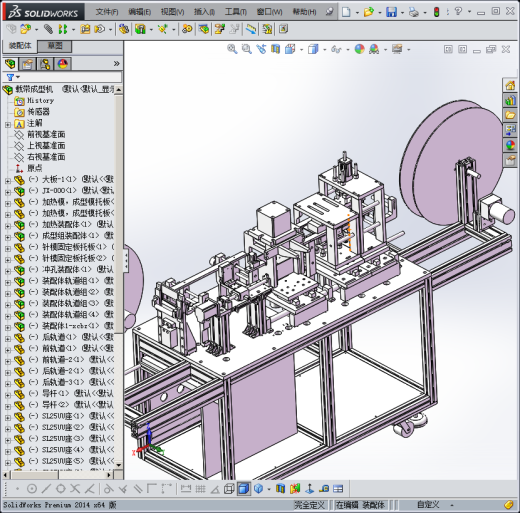The height and width of the screenshot is (513, 520).
Task: Click the tree filter funnel icon
Action: pos(10,77)
